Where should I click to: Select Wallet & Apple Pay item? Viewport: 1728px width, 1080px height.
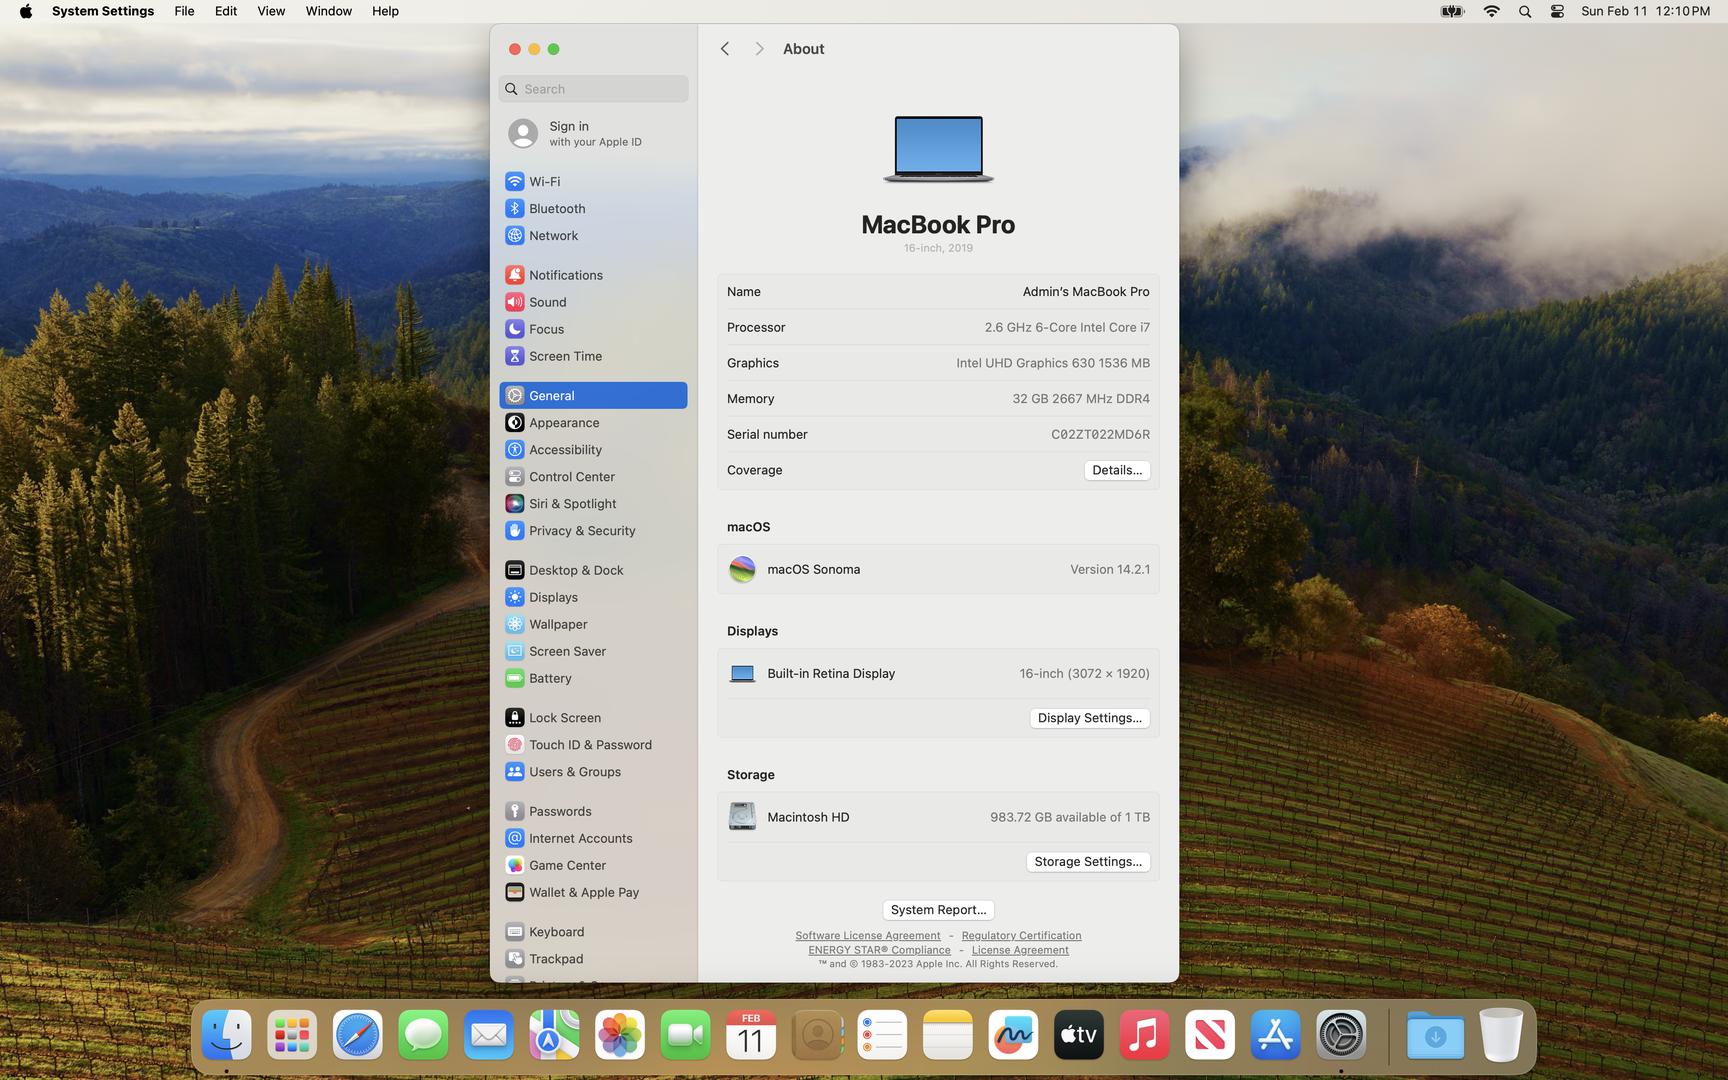583,892
